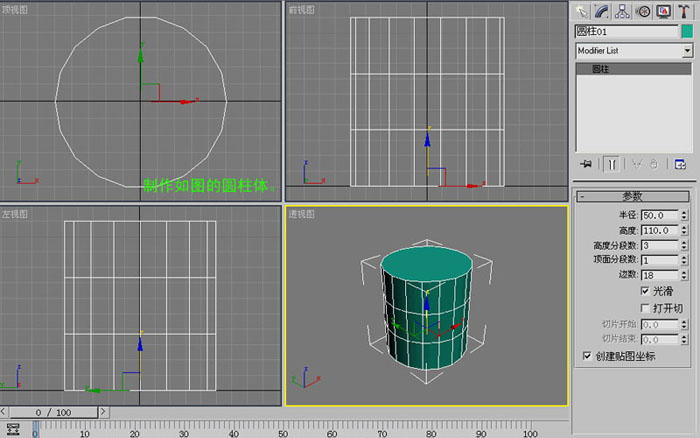
Task: Collapse the 参数 rollout header
Action: 633,196
